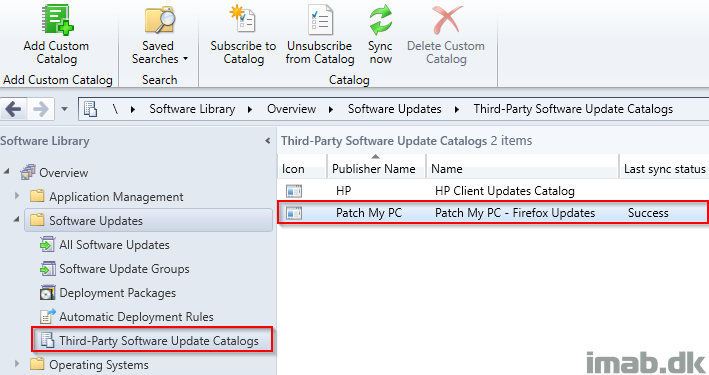Image resolution: width=709 pixels, height=375 pixels.
Task: Open Automatic Deployment Rules node
Action: click(x=136, y=317)
